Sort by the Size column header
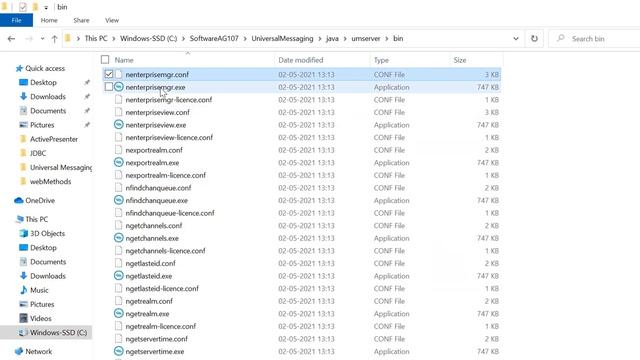 point(460,60)
